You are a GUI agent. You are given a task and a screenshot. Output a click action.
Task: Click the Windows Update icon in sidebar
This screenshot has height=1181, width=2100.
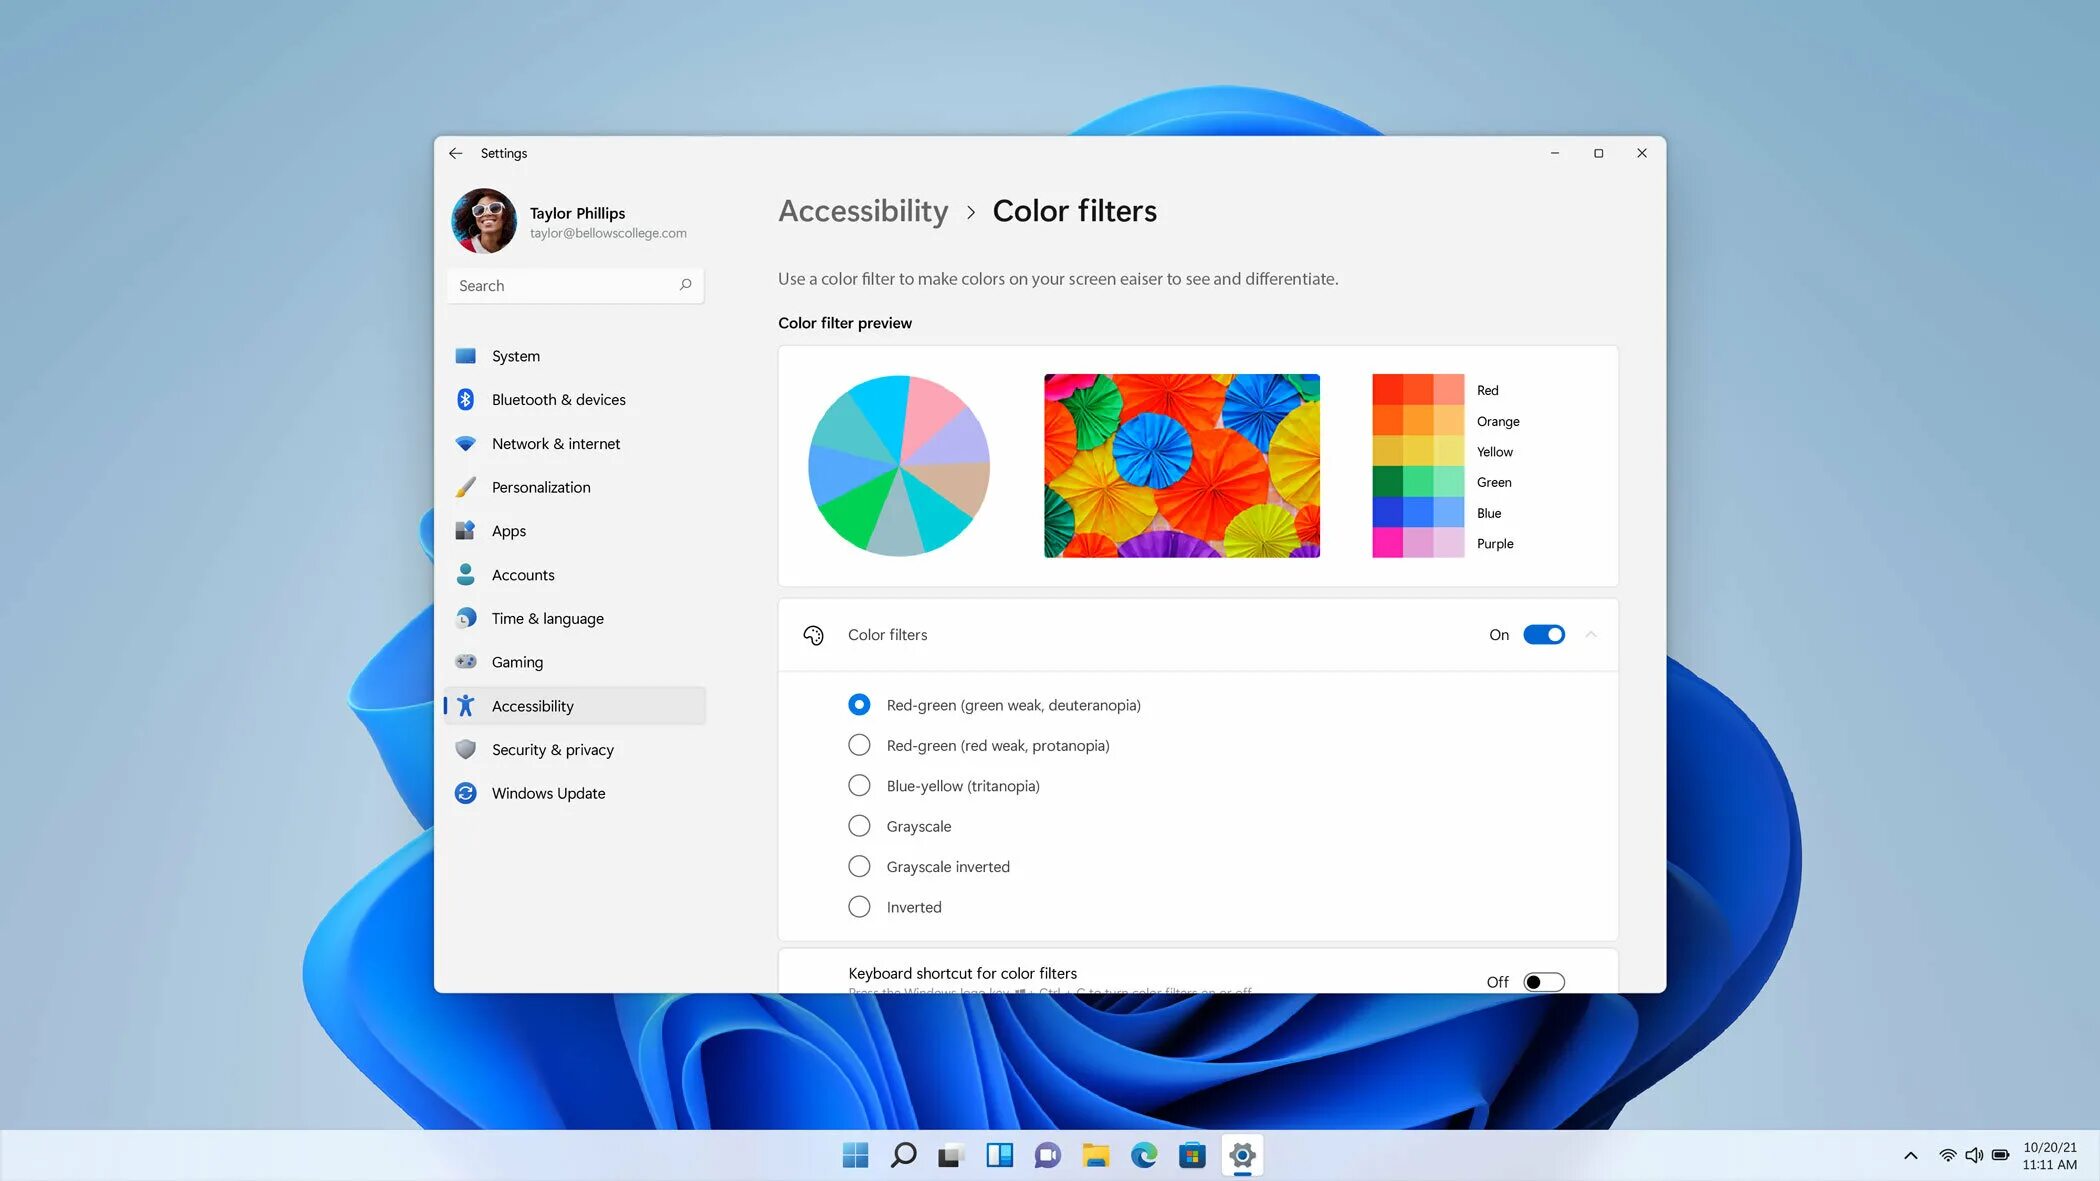click(x=464, y=793)
